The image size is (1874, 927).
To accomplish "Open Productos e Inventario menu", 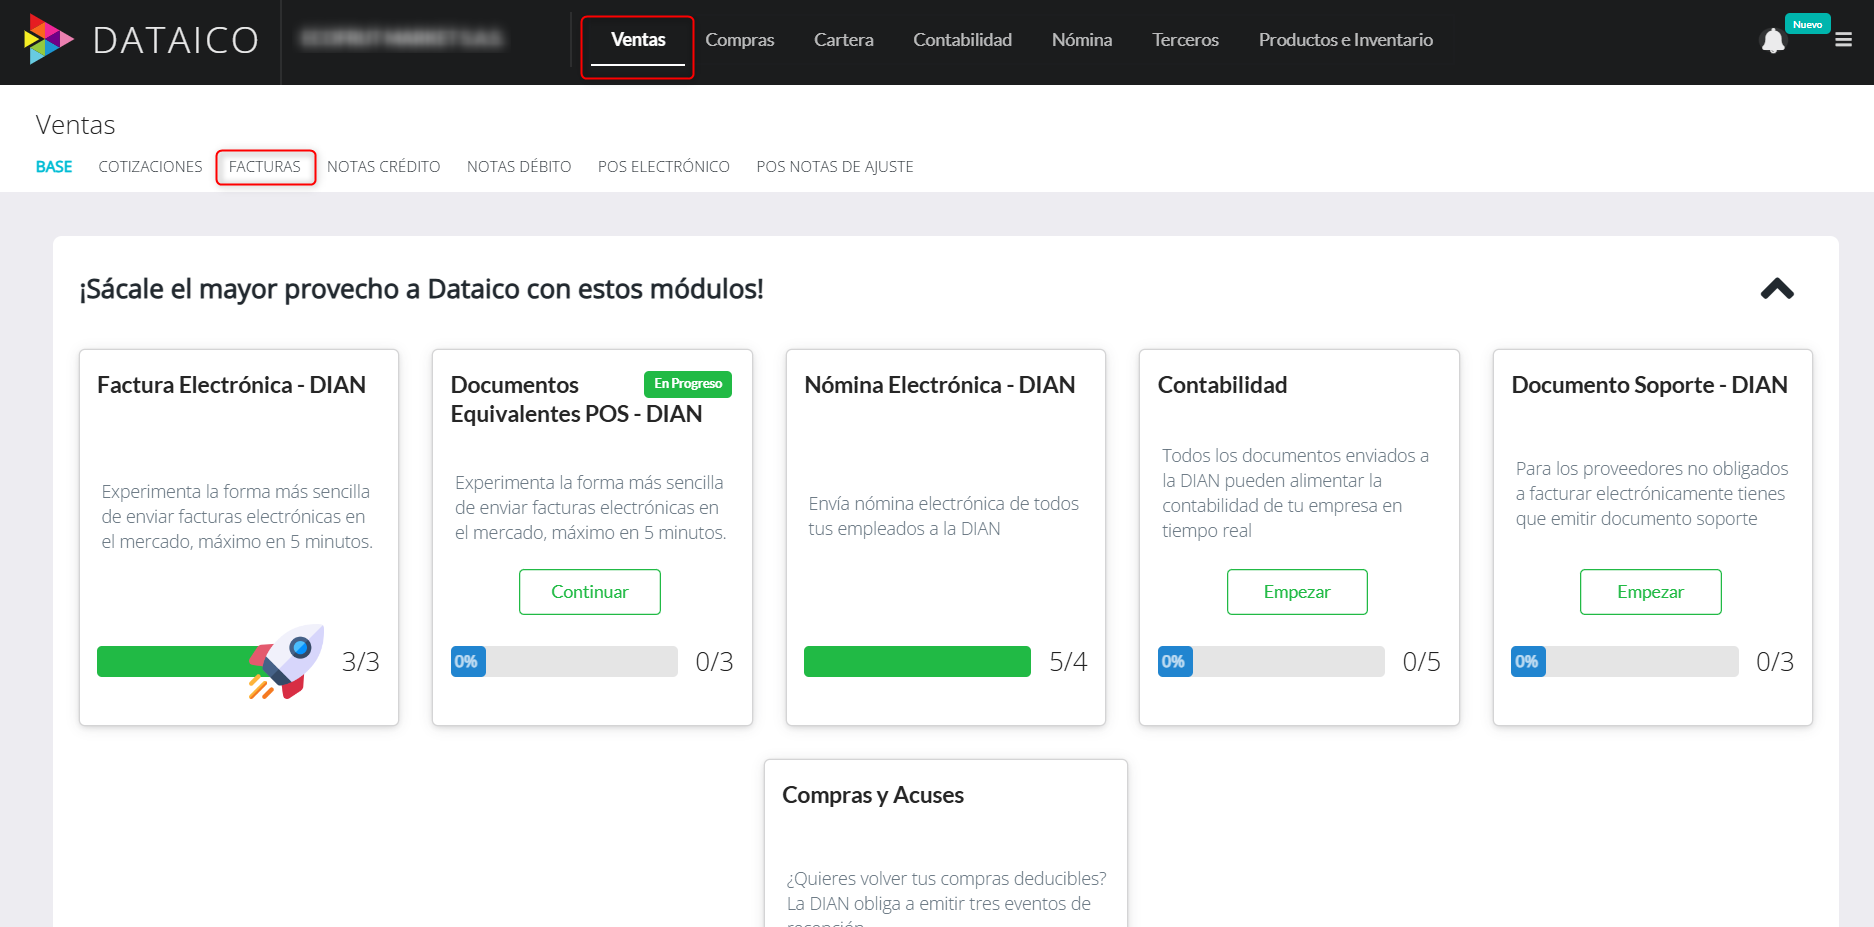I will (1346, 40).
